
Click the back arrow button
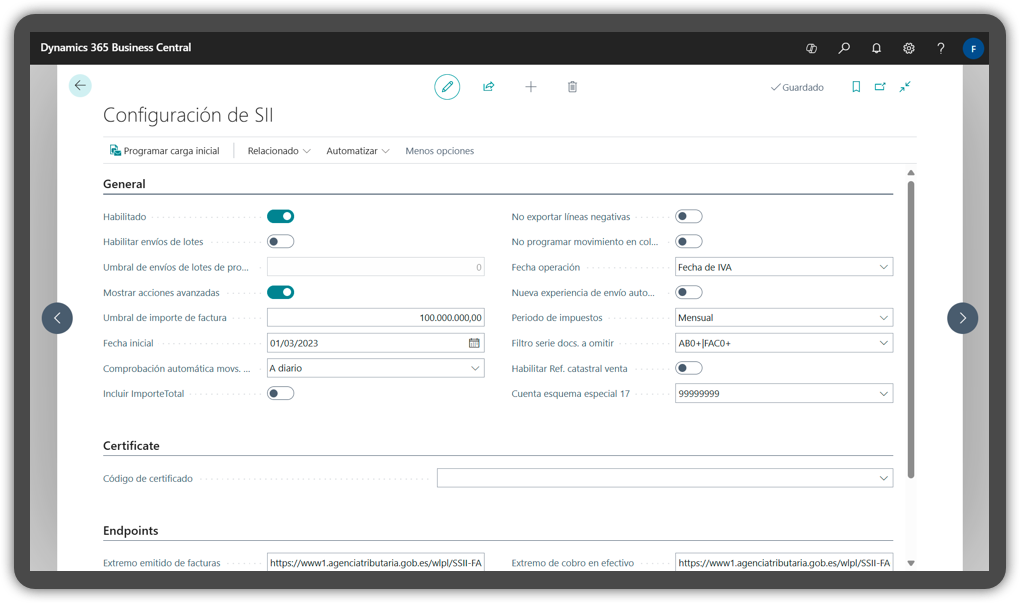[80, 85]
